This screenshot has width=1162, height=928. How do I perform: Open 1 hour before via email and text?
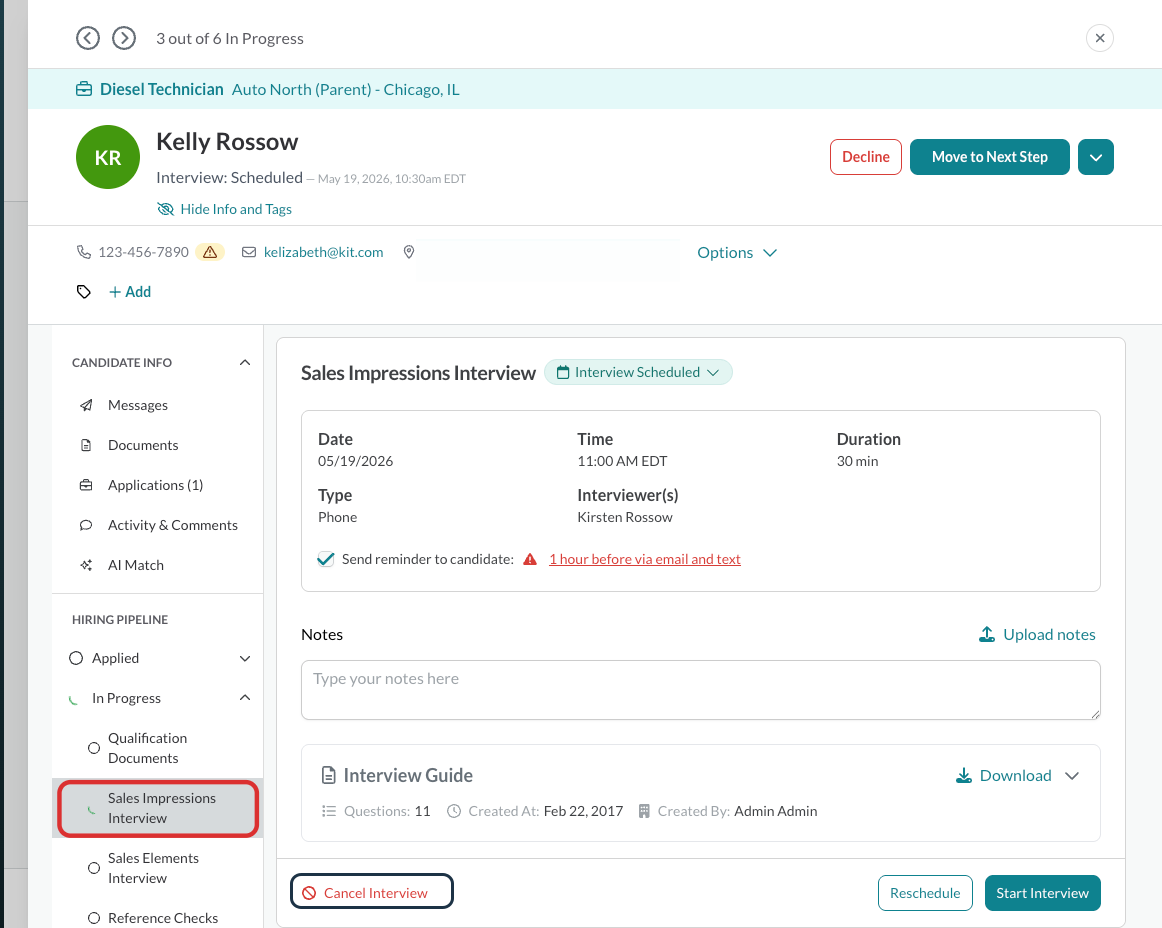pos(644,560)
